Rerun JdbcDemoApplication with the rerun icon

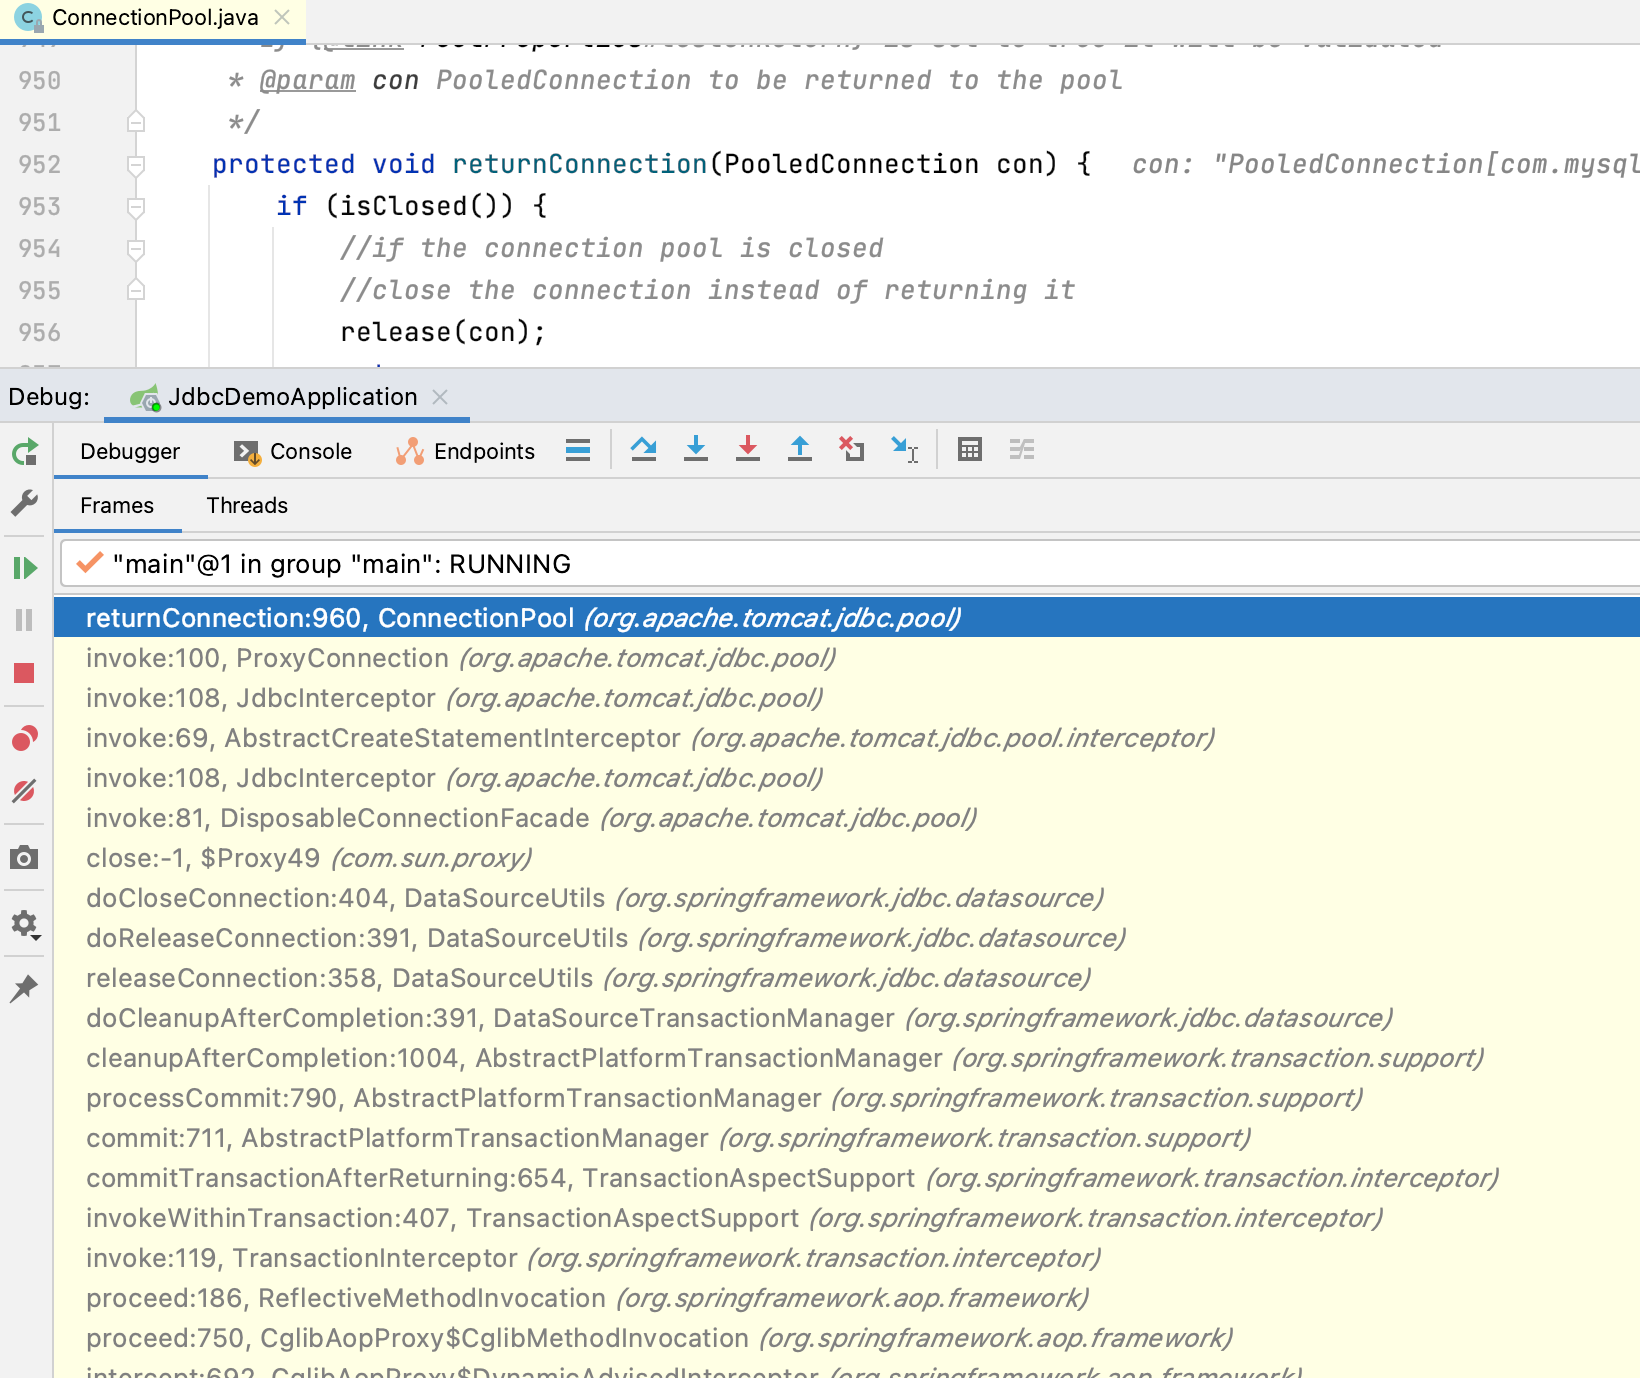25,452
